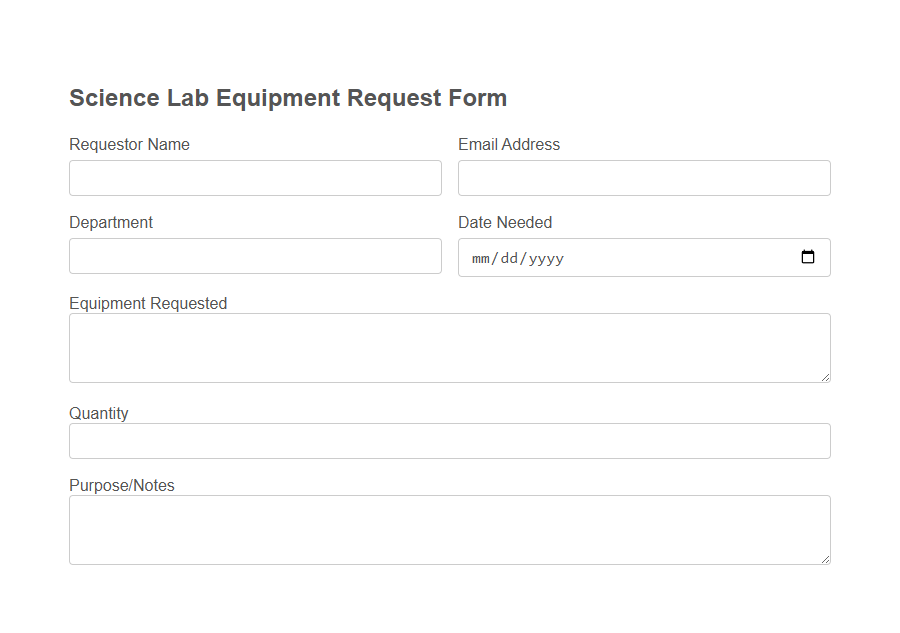Click the Science Lab Equipment Request Form title
The height and width of the screenshot is (633, 900).
click(288, 97)
